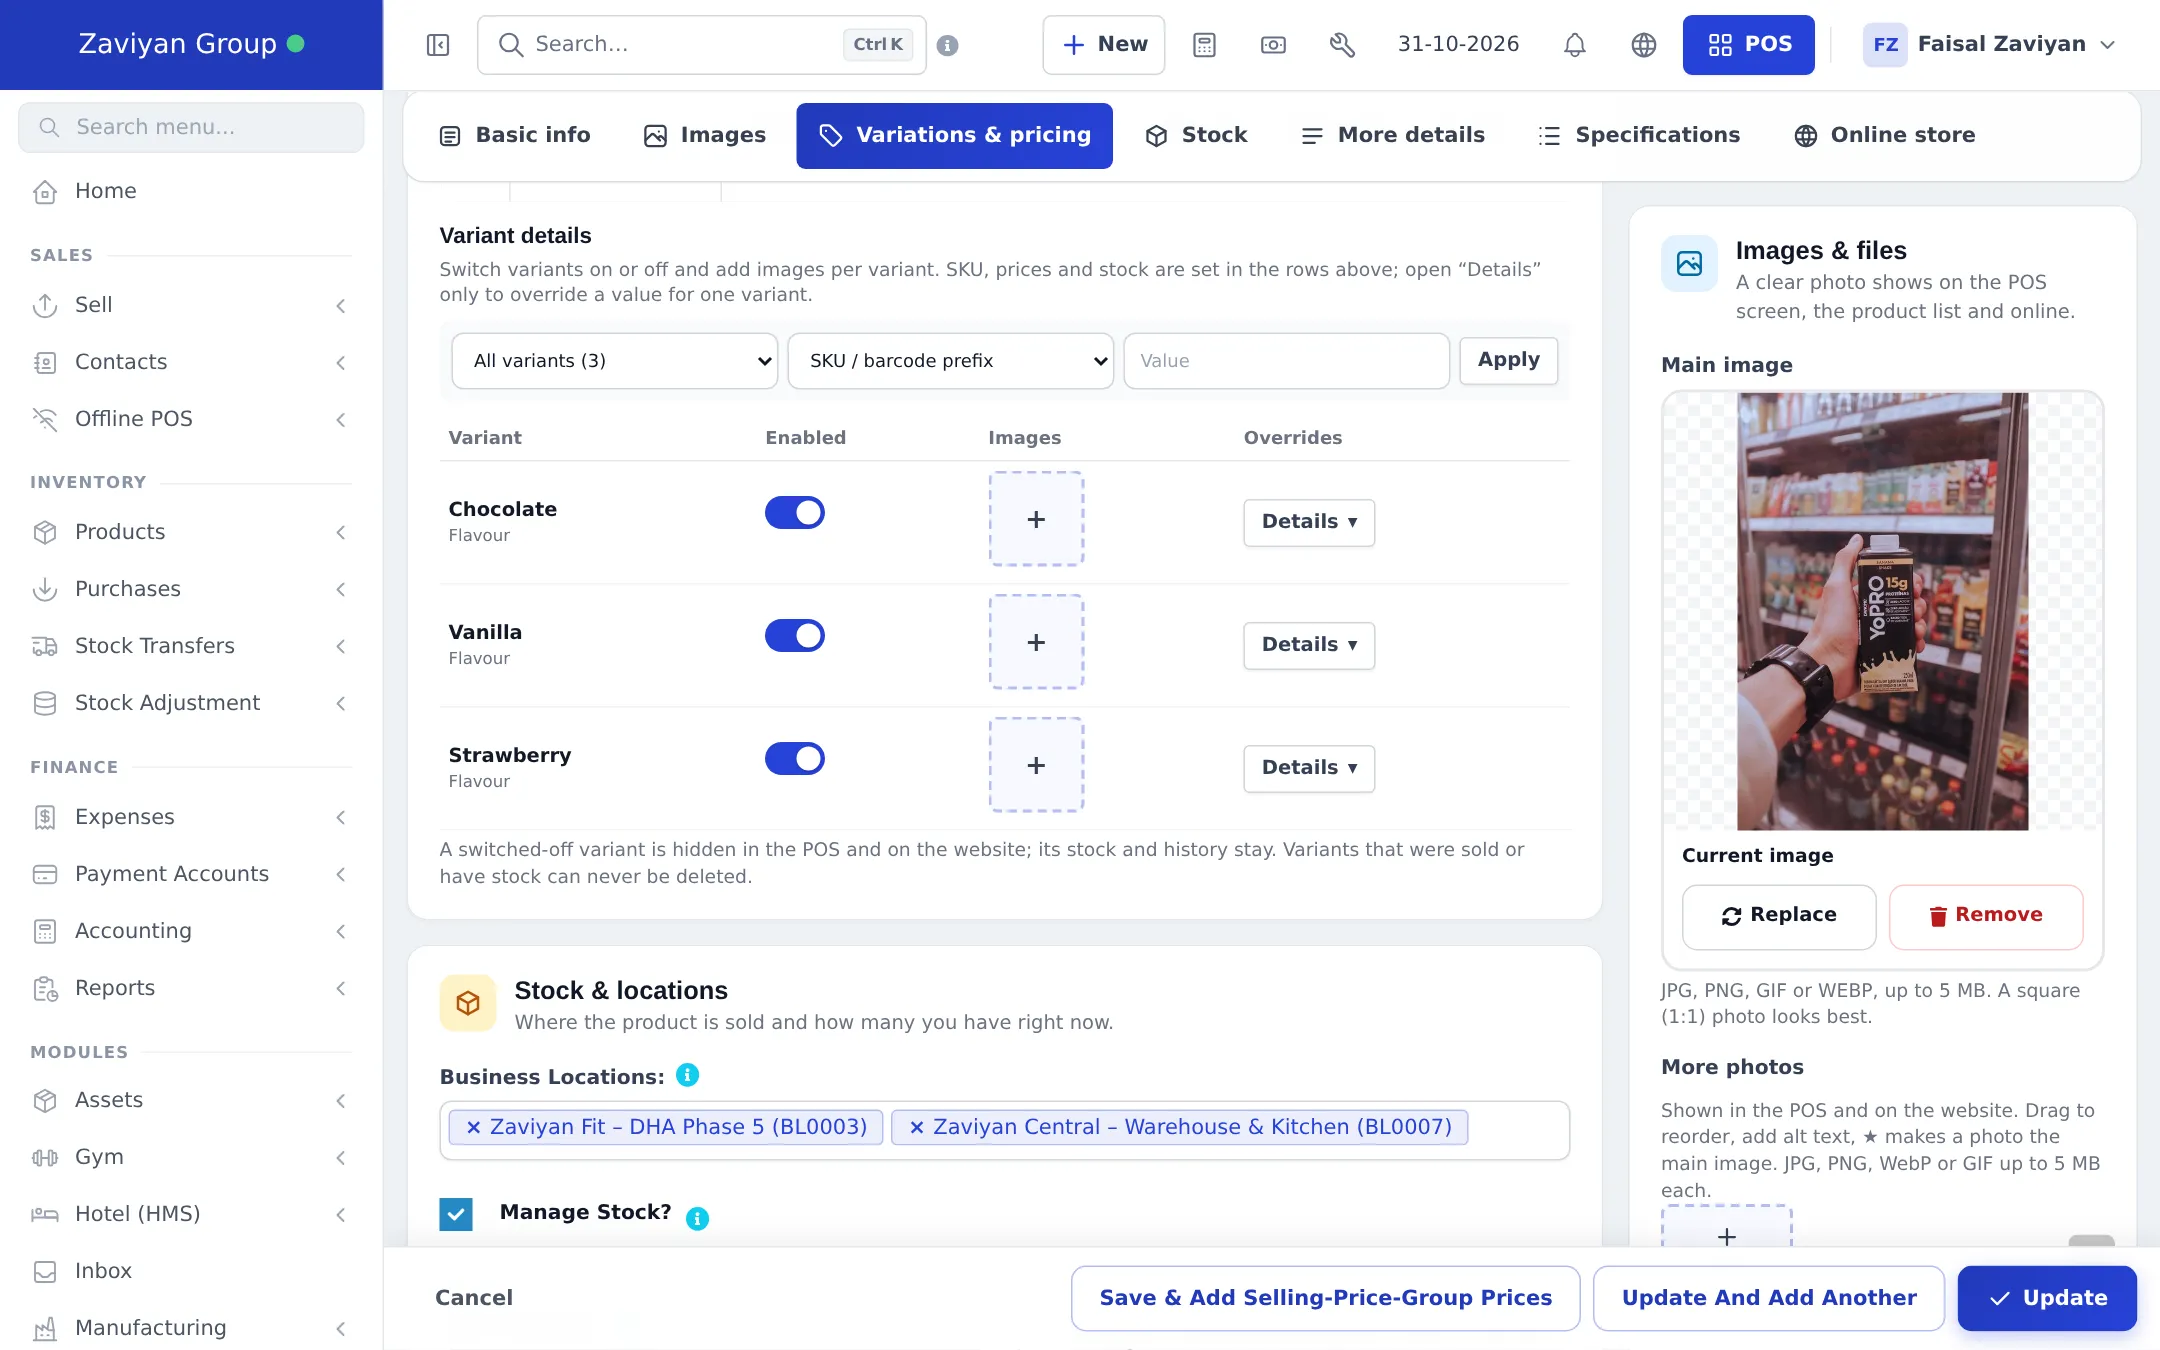This screenshot has height=1350, width=2160.
Task: Click Cancel at the bottom
Action: 474,1298
